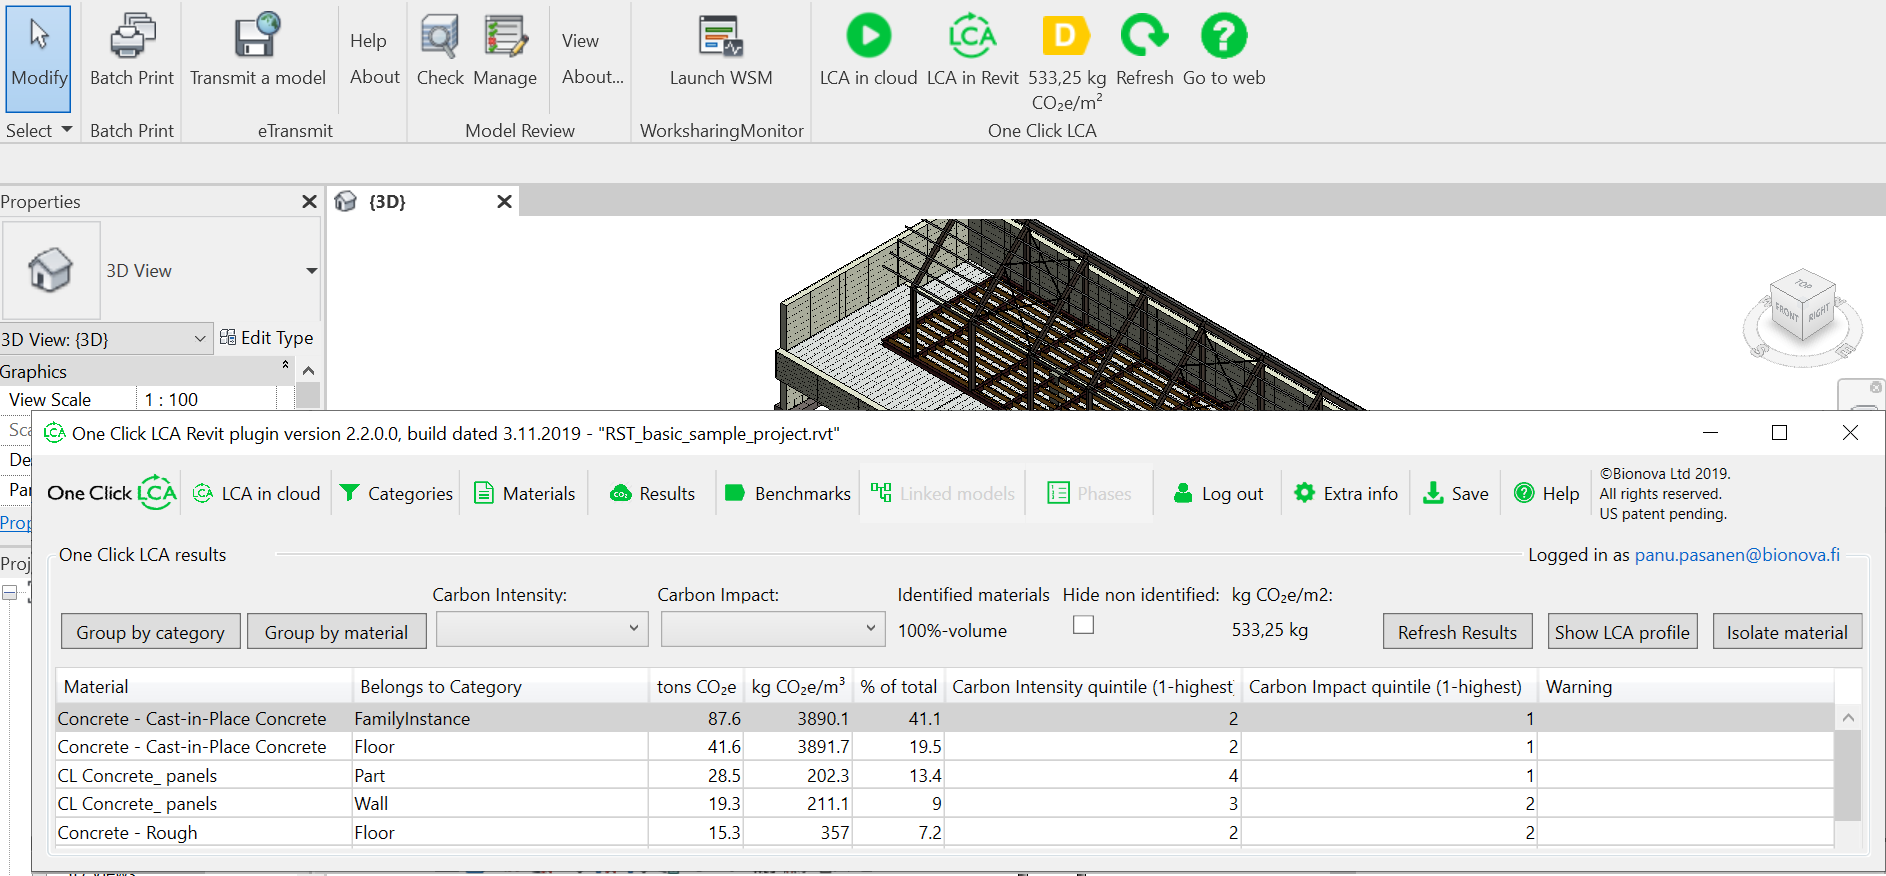Open the Carbon Intensity dropdown

click(x=542, y=629)
